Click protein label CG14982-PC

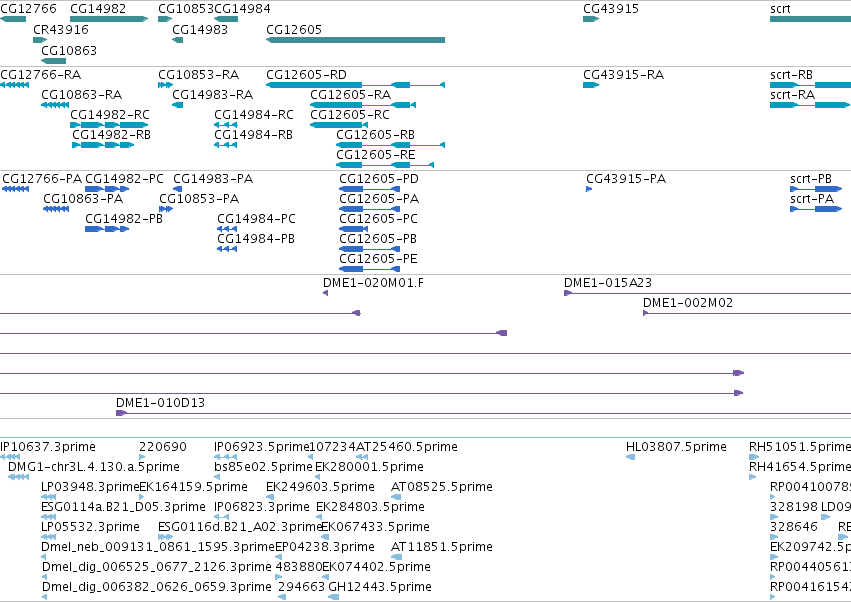[x=124, y=179]
